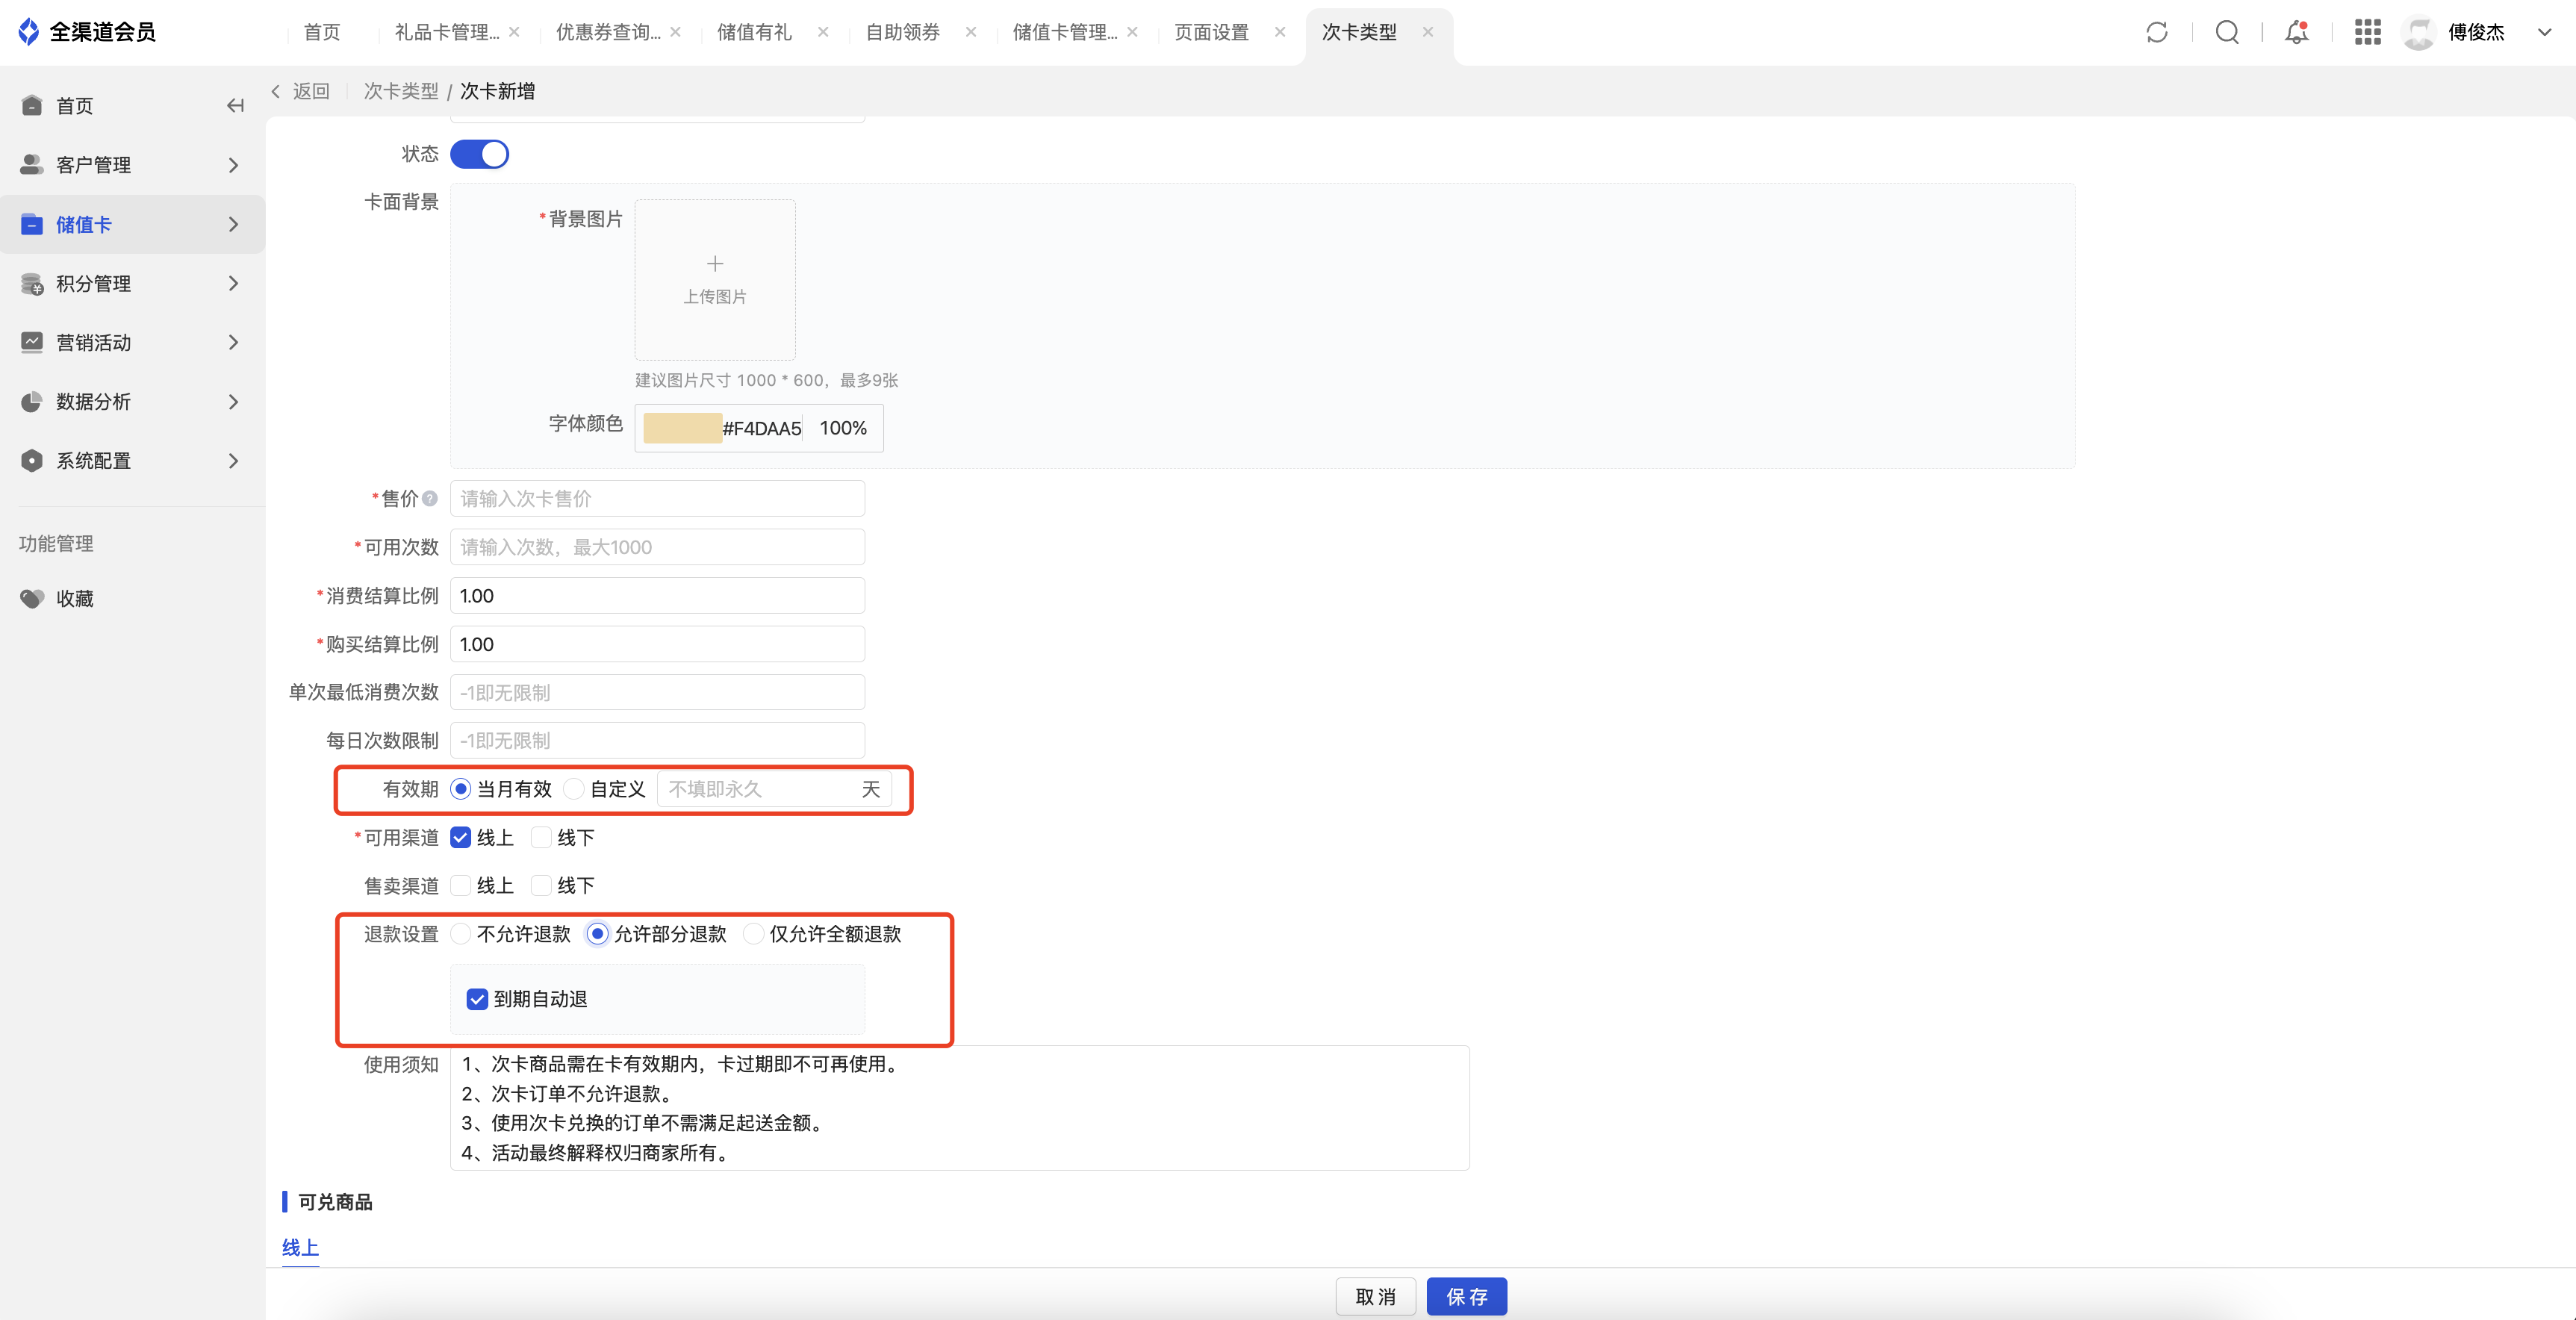Viewport: 2576px width, 1320px height.
Task: Expand 营销活动 menu chevron
Action: pos(233,342)
